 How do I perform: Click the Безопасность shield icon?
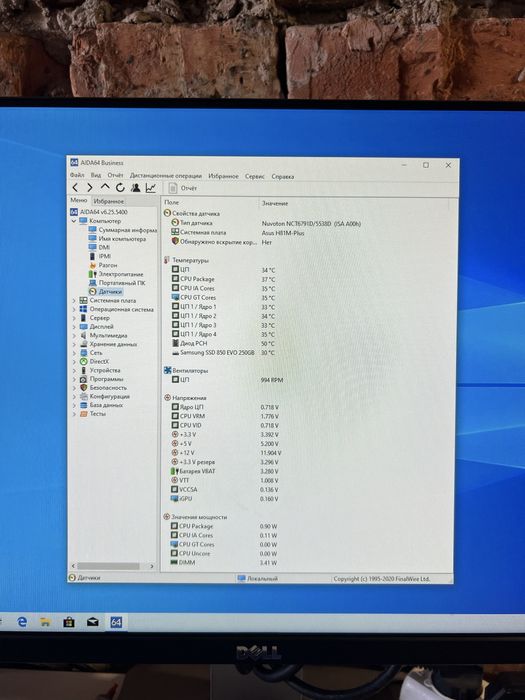coord(83,388)
